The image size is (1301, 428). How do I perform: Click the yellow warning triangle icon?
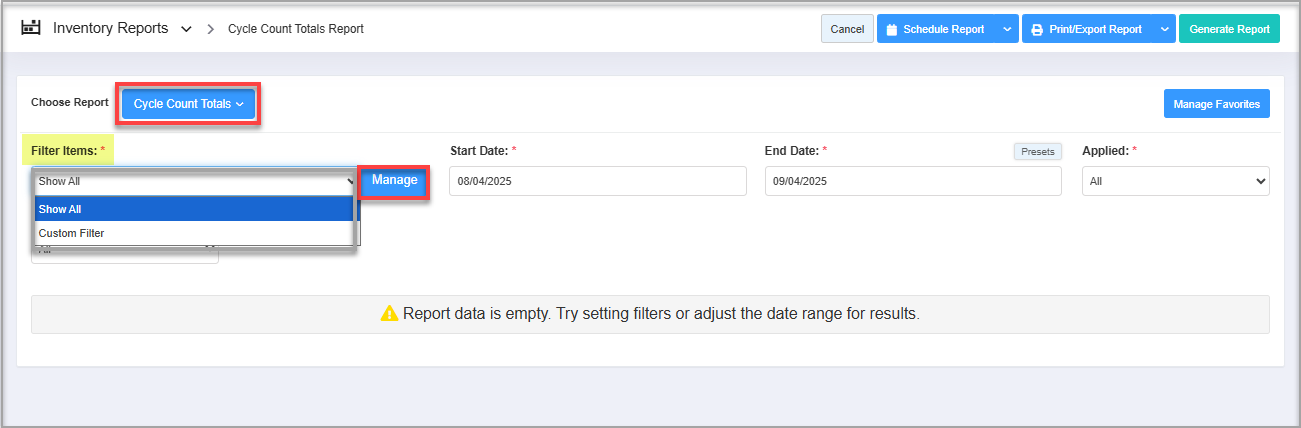[389, 313]
